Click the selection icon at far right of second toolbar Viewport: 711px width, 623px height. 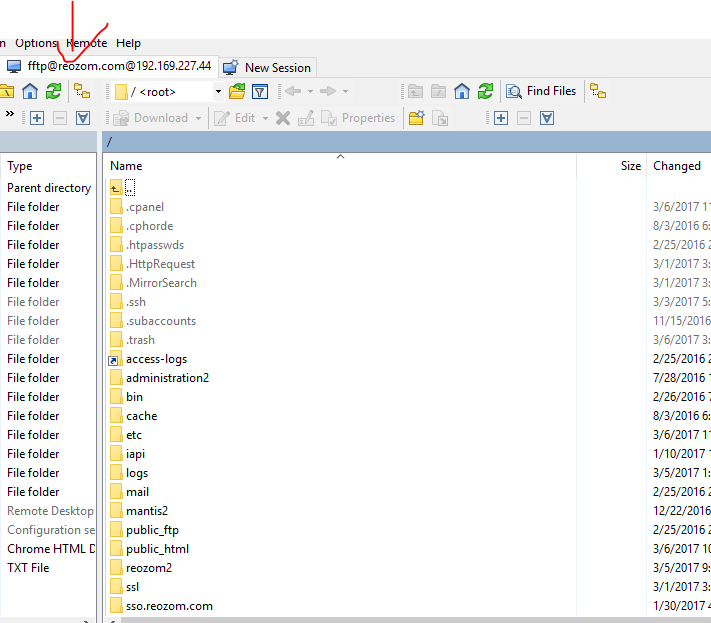pyautogui.click(x=547, y=118)
